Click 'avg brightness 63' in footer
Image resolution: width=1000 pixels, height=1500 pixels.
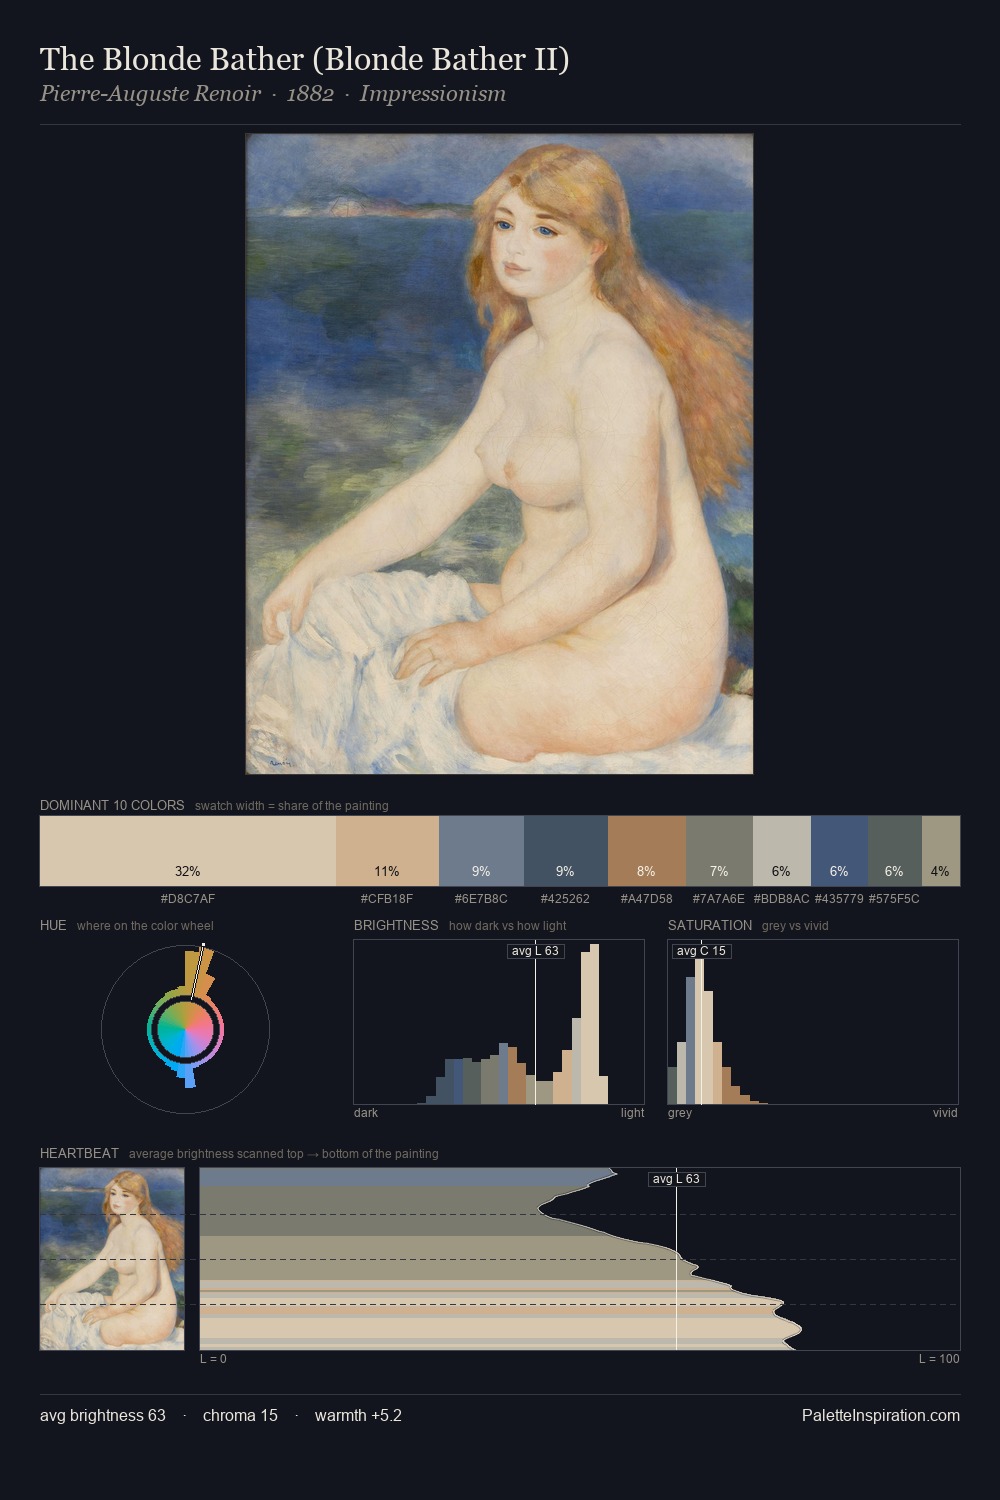[103, 1415]
